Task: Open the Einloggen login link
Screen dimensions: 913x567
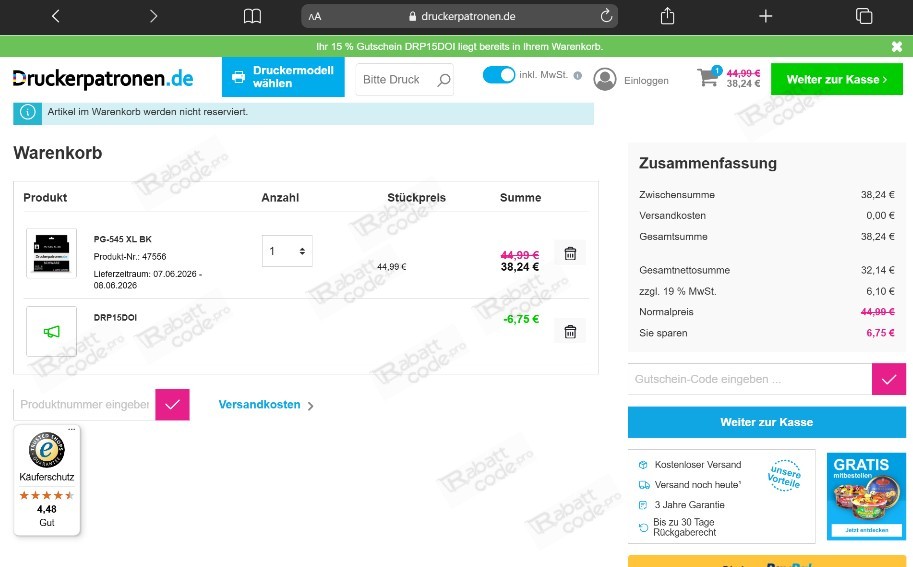Action: coord(646,81)
